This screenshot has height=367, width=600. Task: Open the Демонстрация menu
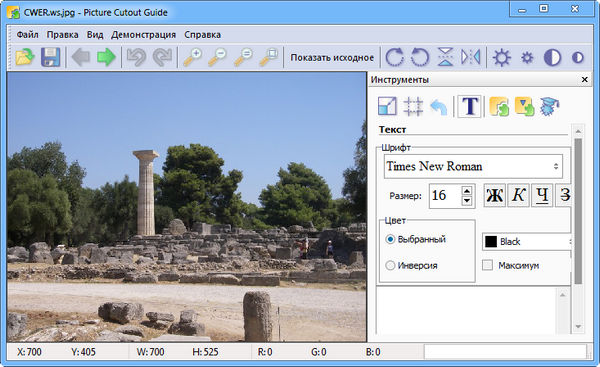tap(143, 35)
